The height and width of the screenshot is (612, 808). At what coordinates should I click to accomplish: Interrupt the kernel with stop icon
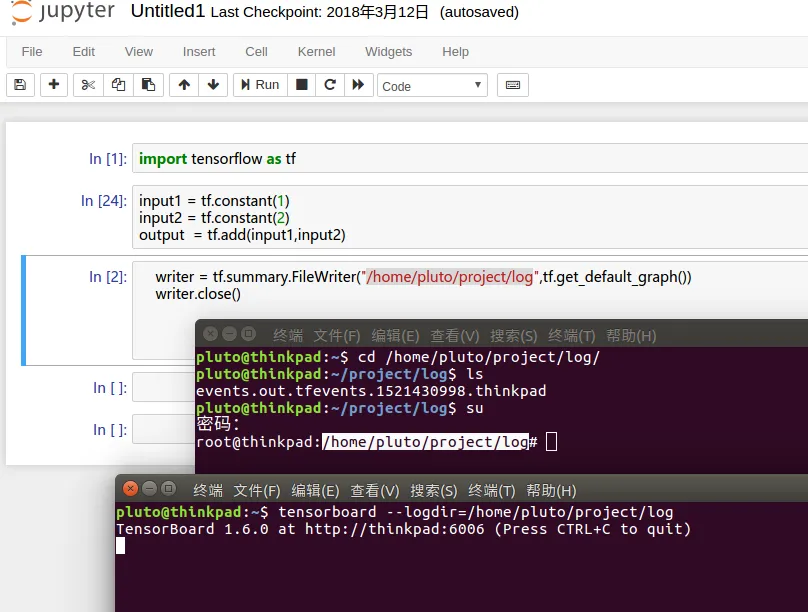click(301, 85)
